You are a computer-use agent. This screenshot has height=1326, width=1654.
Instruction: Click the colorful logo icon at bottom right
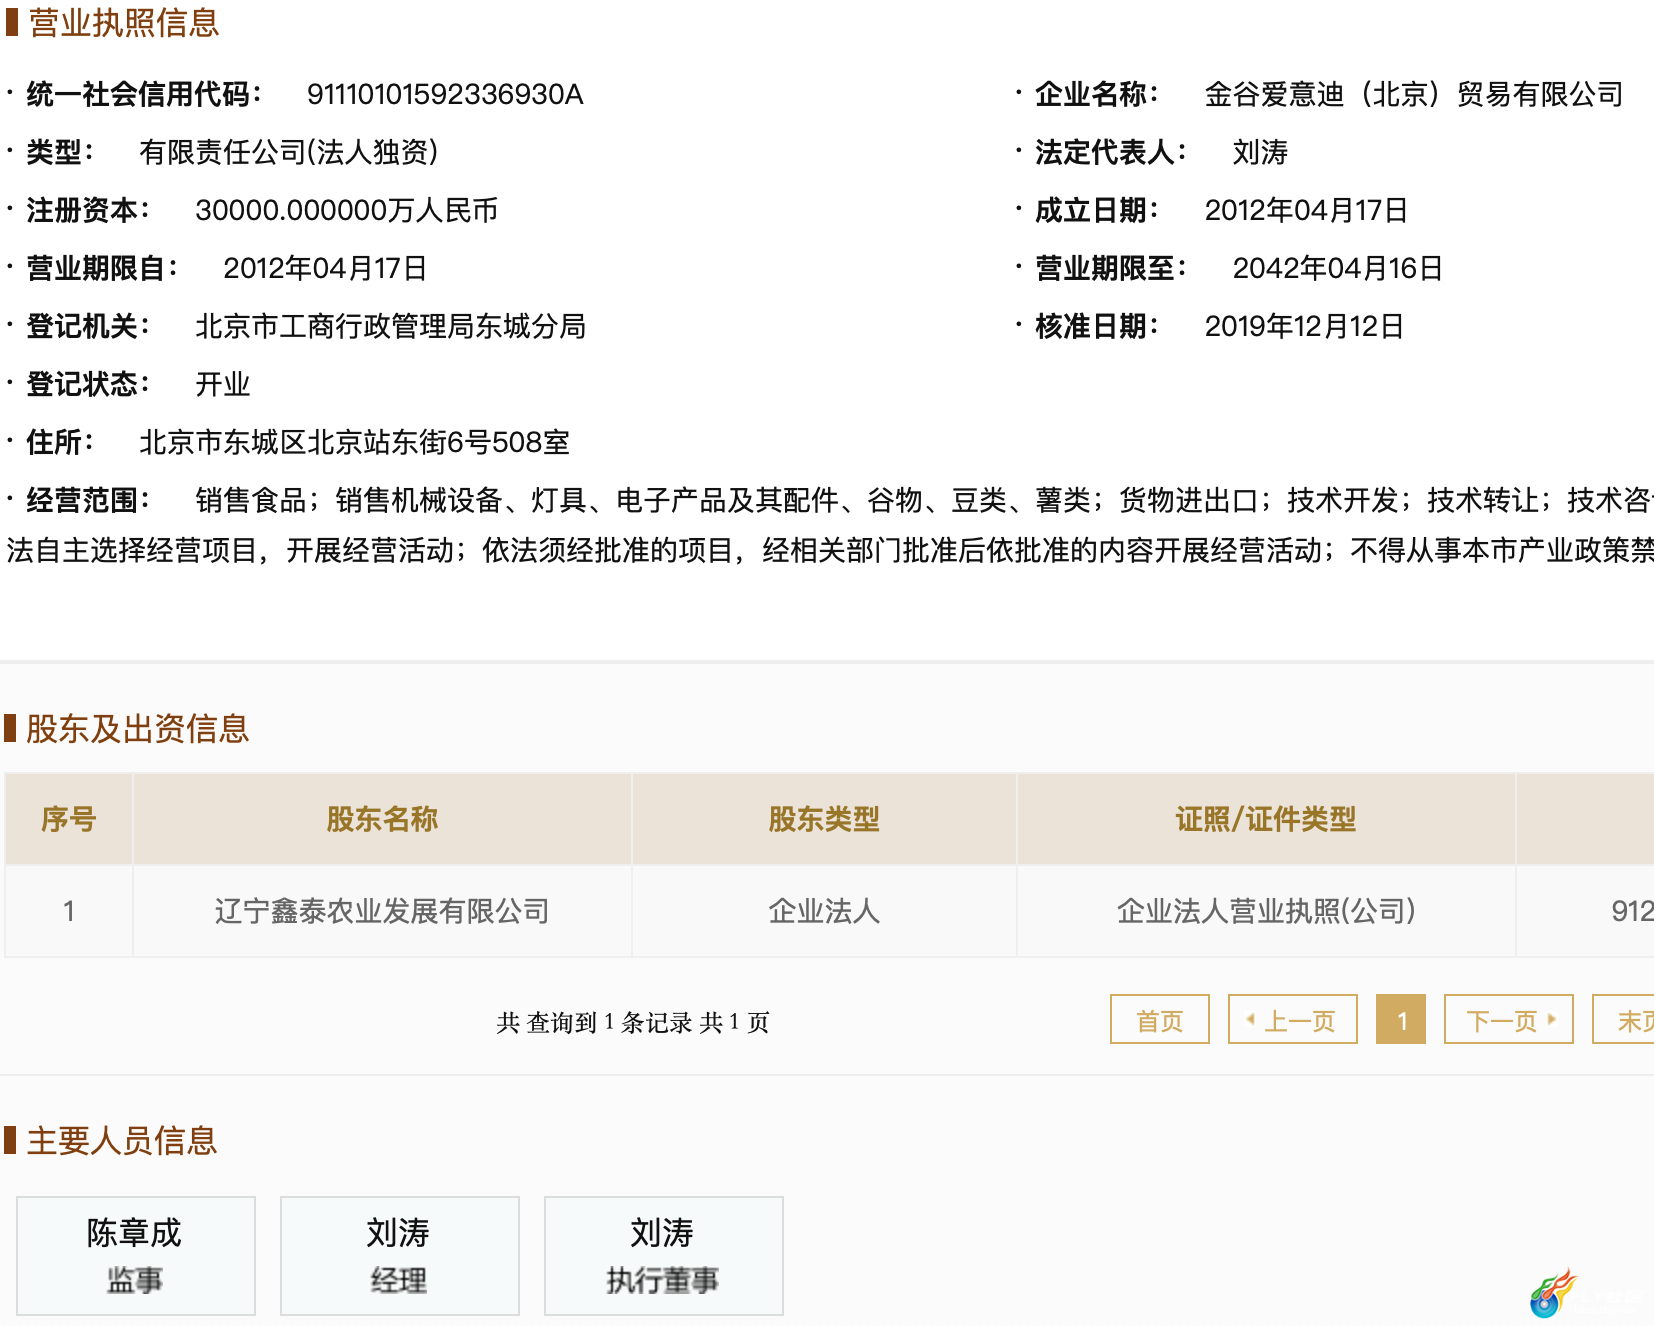[x=1553, y=1294]
